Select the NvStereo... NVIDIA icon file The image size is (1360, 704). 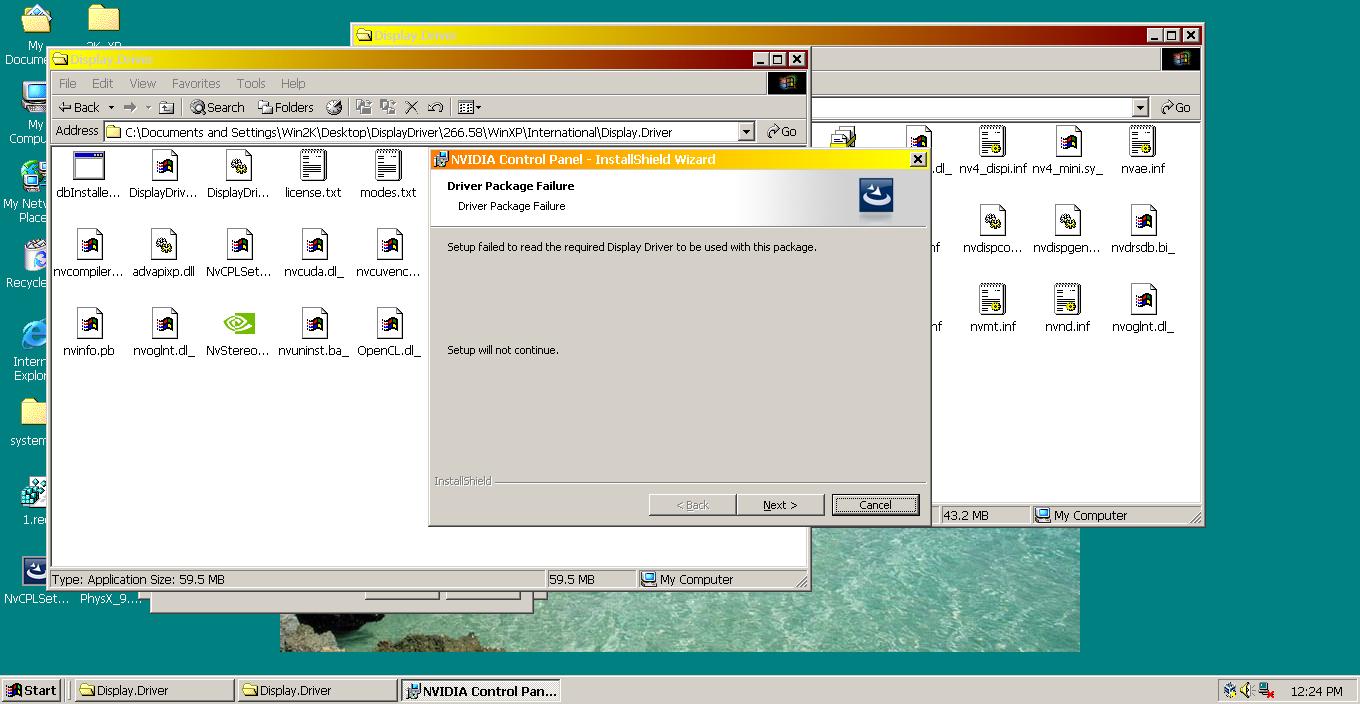pos(238,333)
